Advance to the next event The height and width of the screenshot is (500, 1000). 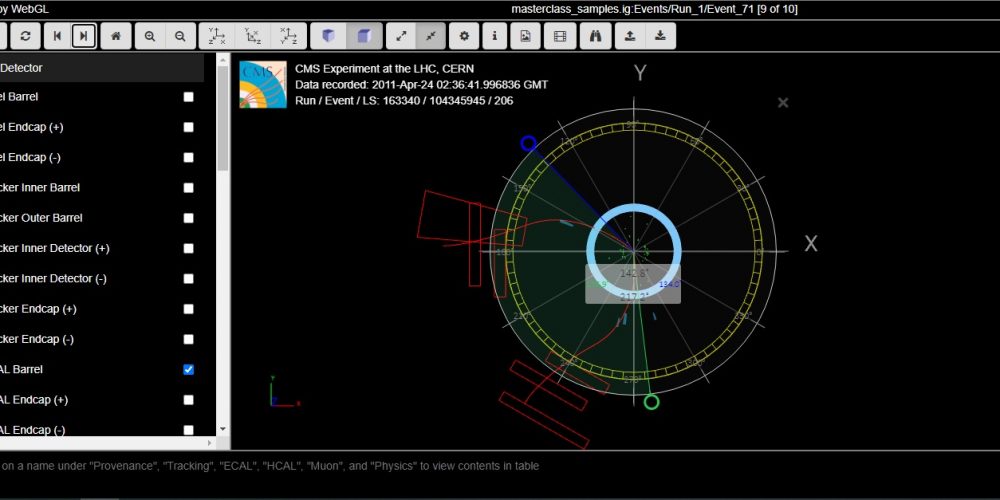click(x=85, y=37)
